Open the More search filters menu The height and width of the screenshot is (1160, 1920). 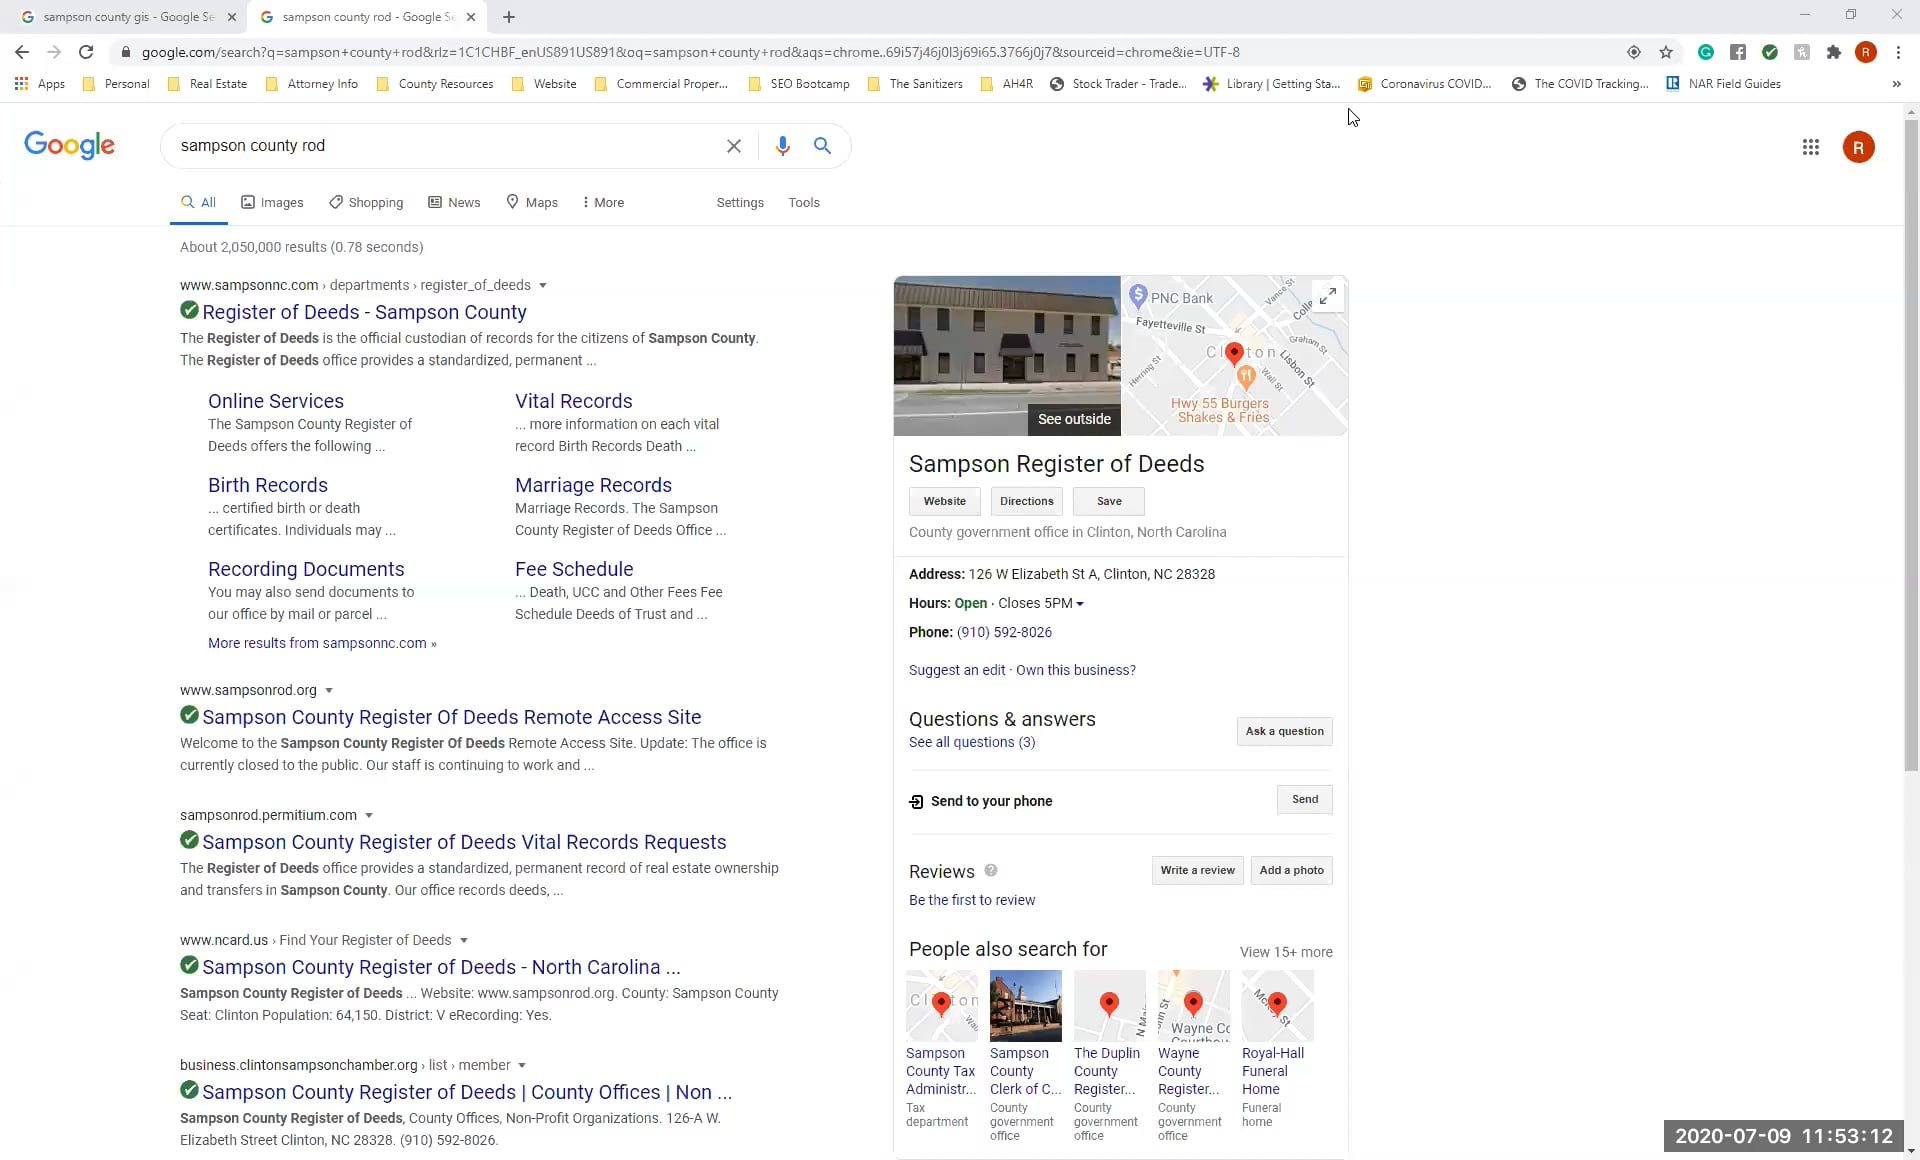tap(603, 202)
